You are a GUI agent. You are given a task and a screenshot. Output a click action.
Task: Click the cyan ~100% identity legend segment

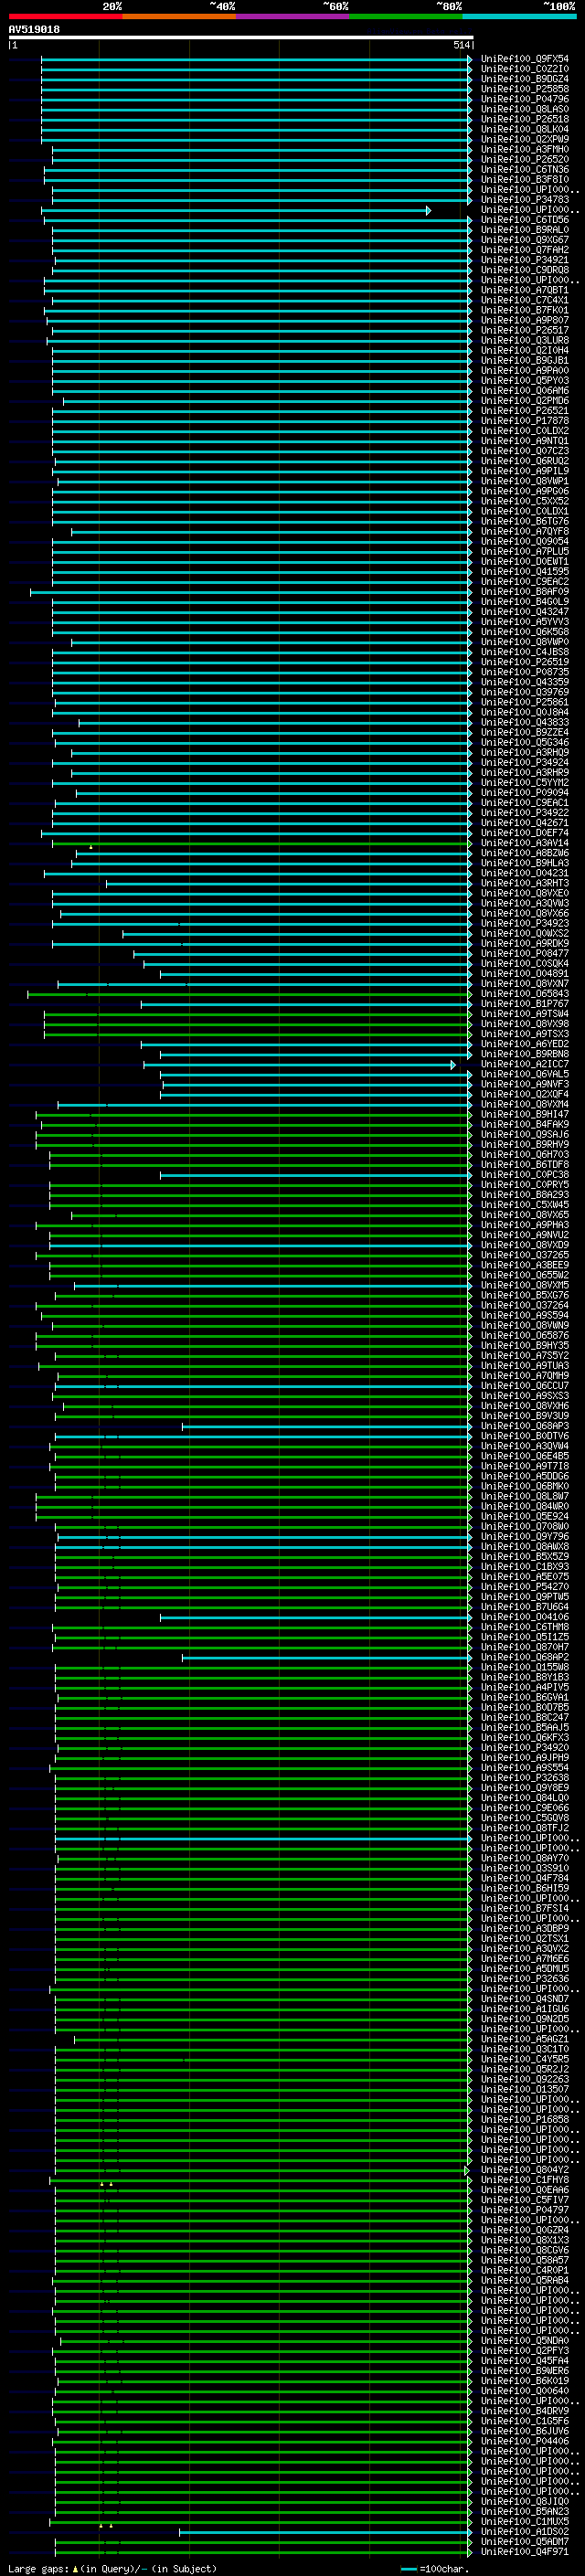point(519,17)
